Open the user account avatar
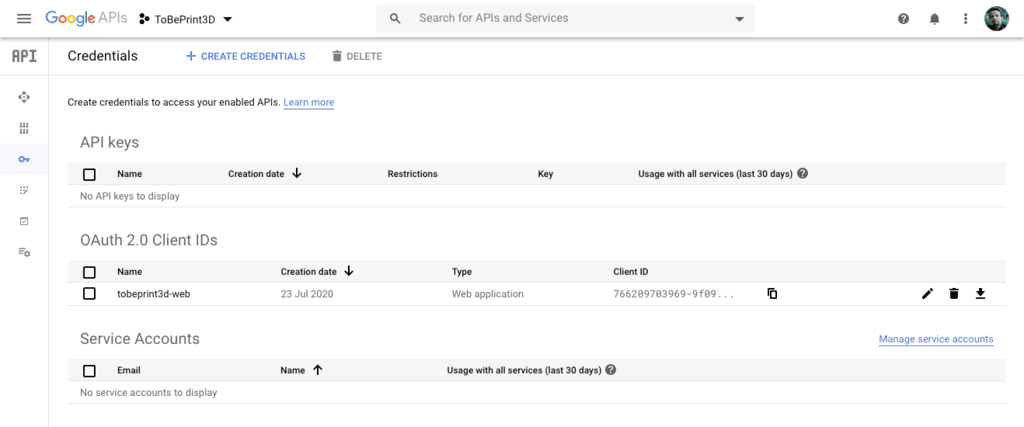This screenshot has height=427, width=1024. click(996, 19)
